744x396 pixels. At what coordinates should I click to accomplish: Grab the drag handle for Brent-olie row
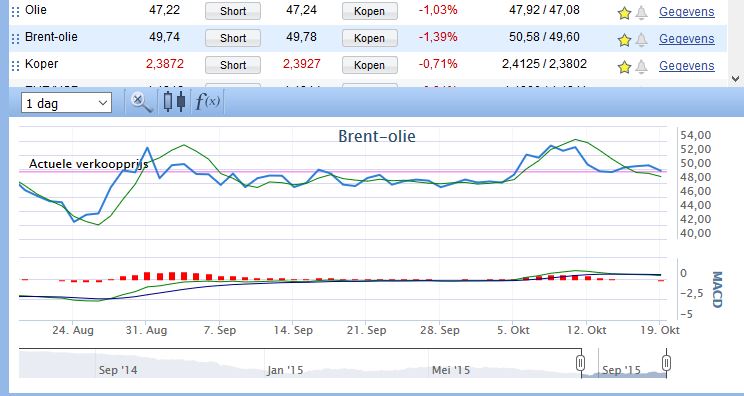coord(16,39)
